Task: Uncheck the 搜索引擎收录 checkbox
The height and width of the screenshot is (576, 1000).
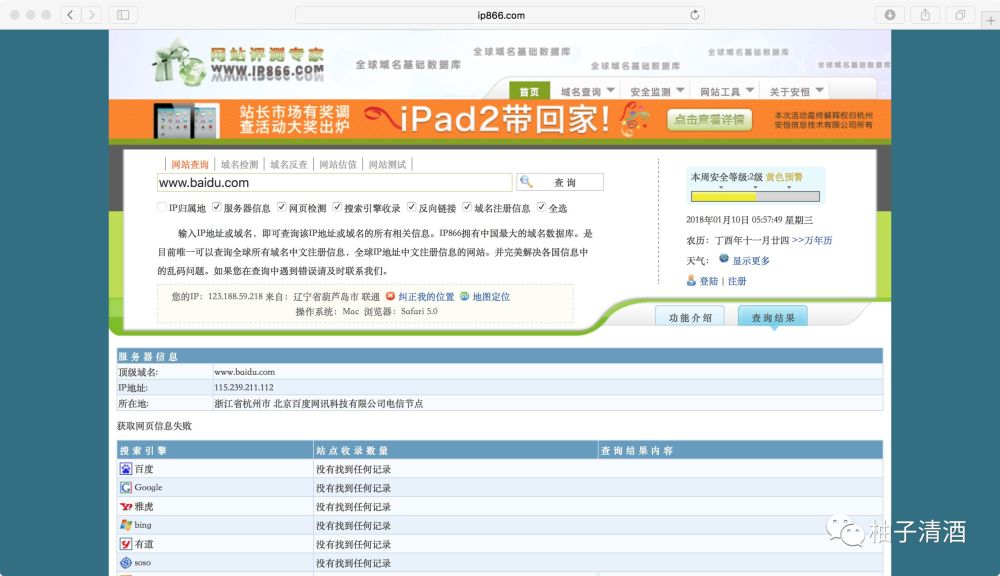Action: (337, 207)
